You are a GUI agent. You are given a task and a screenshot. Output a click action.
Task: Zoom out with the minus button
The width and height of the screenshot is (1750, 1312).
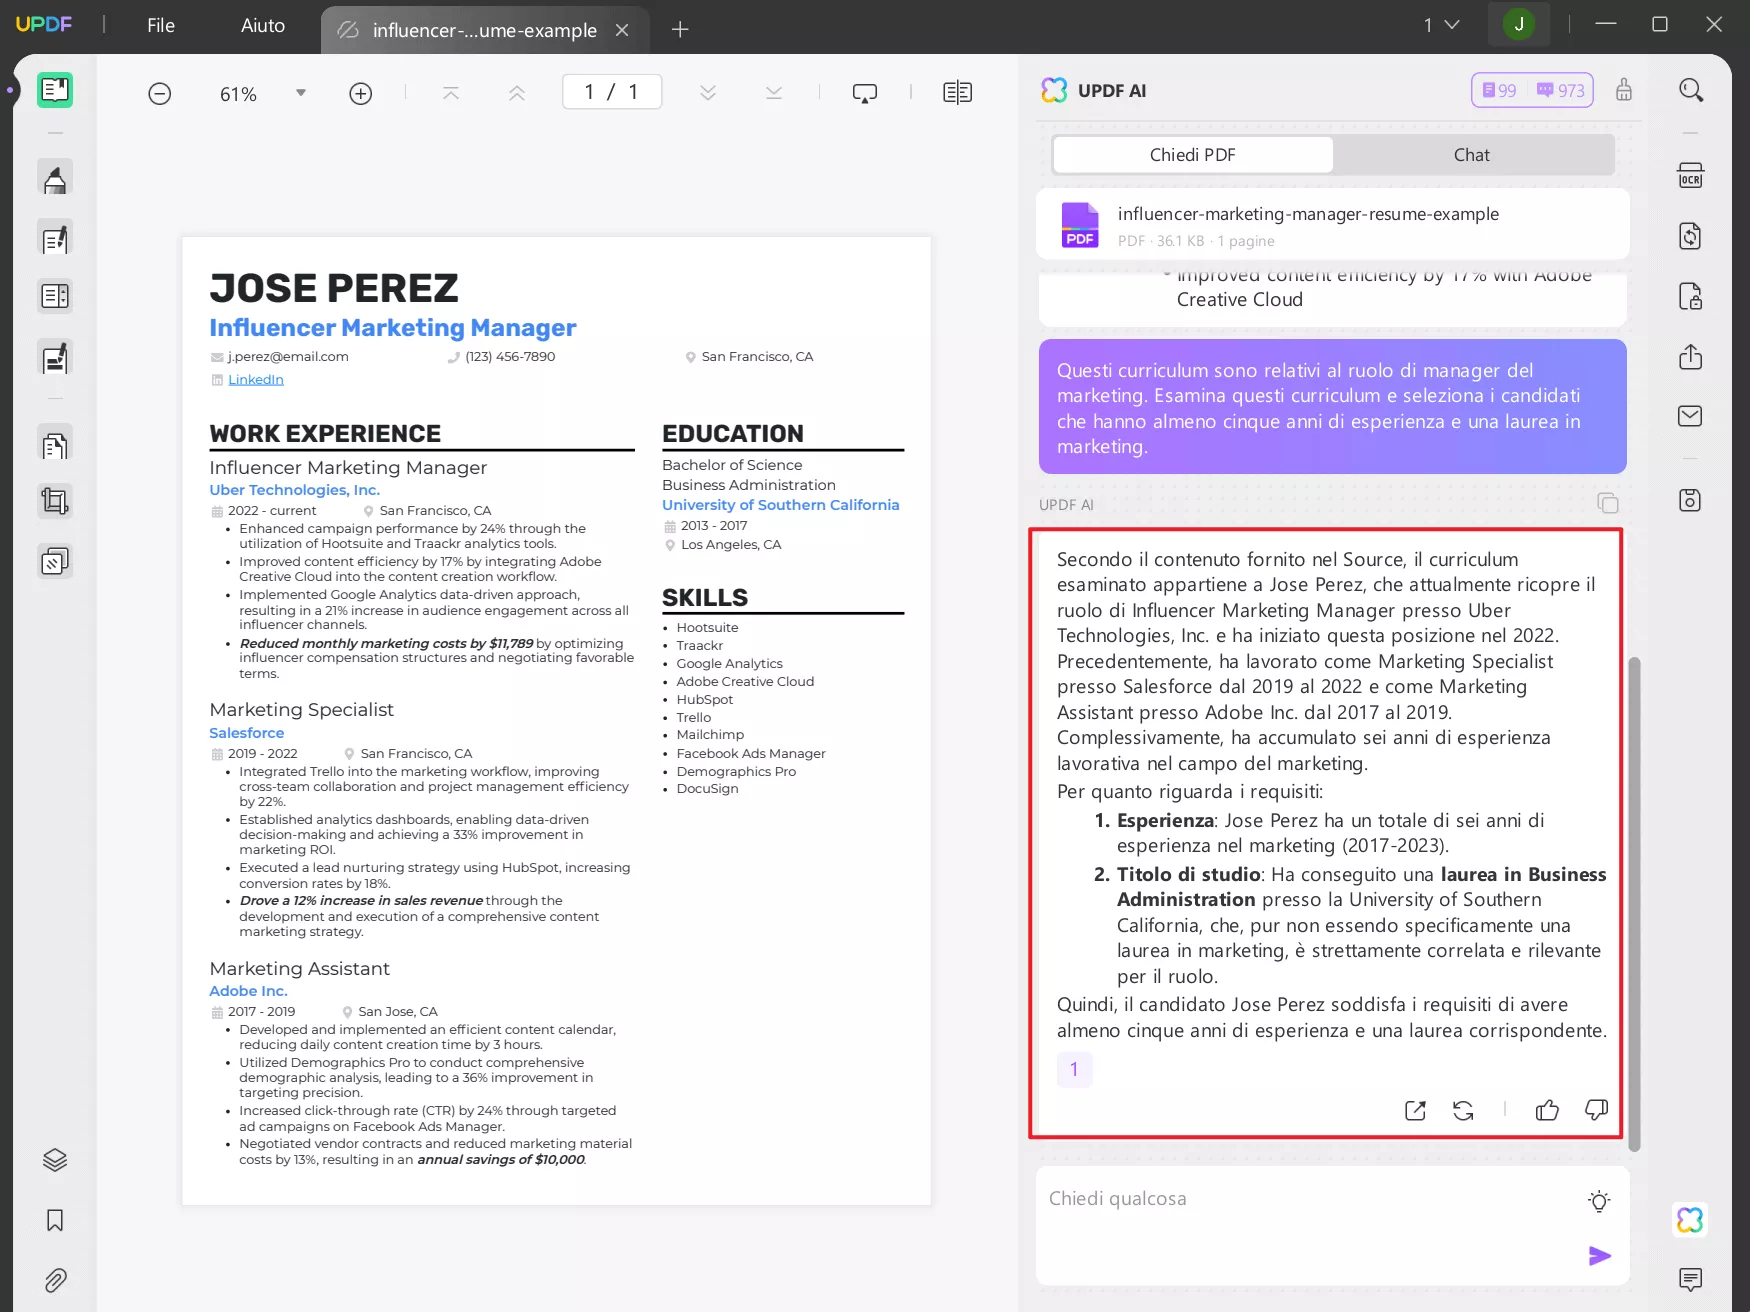(160, 94)
